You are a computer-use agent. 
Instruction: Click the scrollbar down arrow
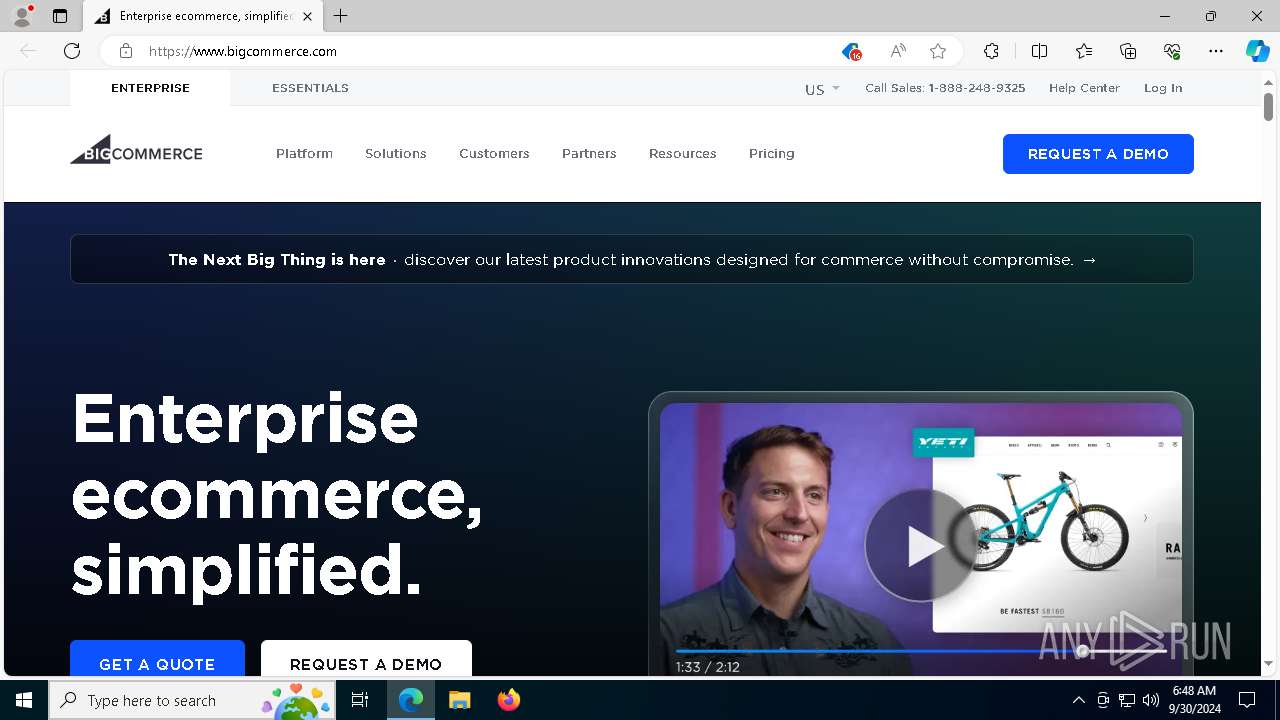[x=1268, y=664]
